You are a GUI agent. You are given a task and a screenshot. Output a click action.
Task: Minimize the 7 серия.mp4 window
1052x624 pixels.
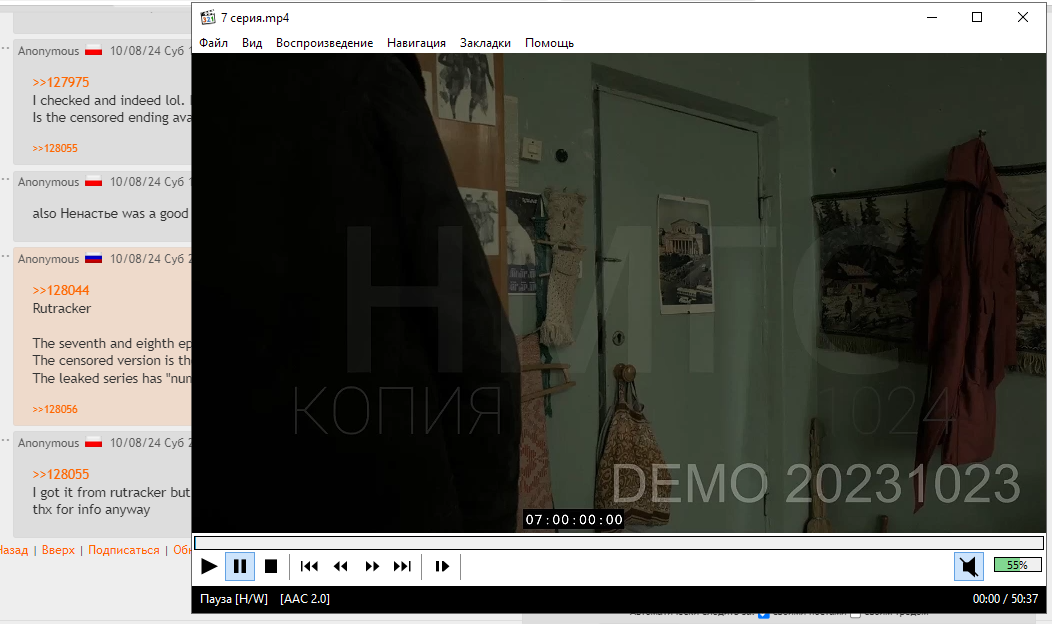tap(932, 17)
